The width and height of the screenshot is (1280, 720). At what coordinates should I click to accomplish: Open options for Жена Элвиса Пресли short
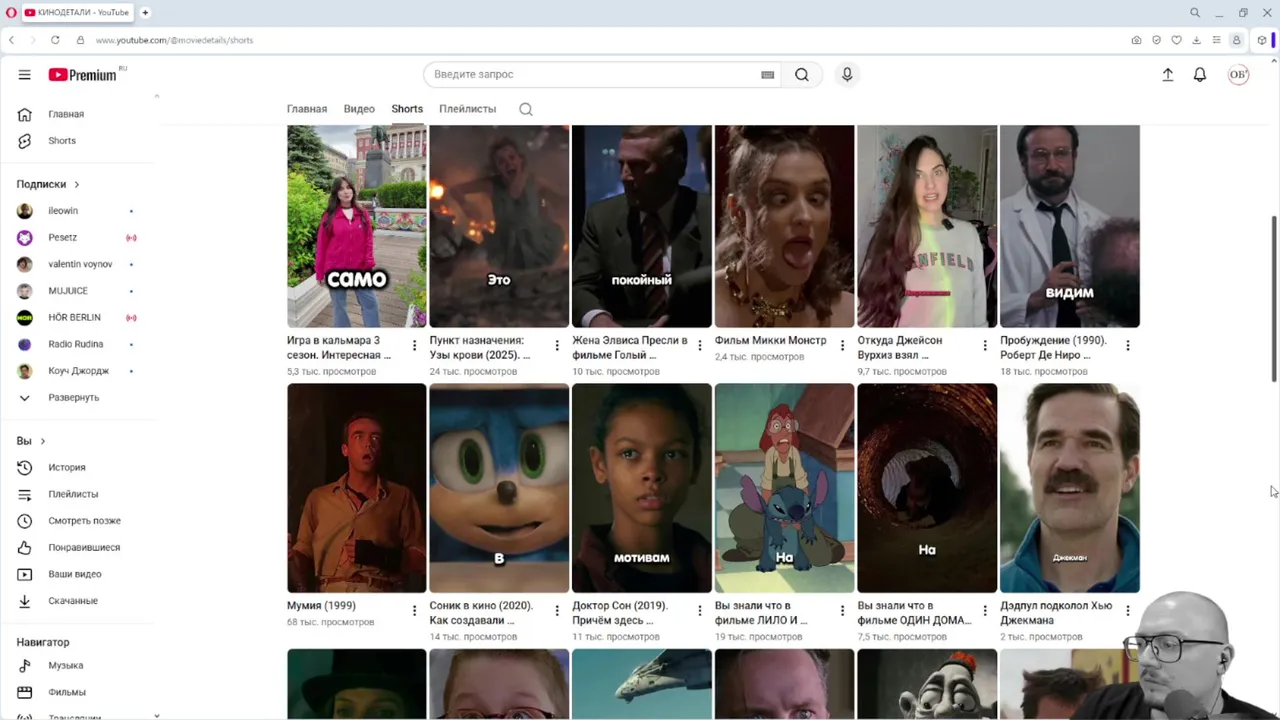[x=700, y=346]
